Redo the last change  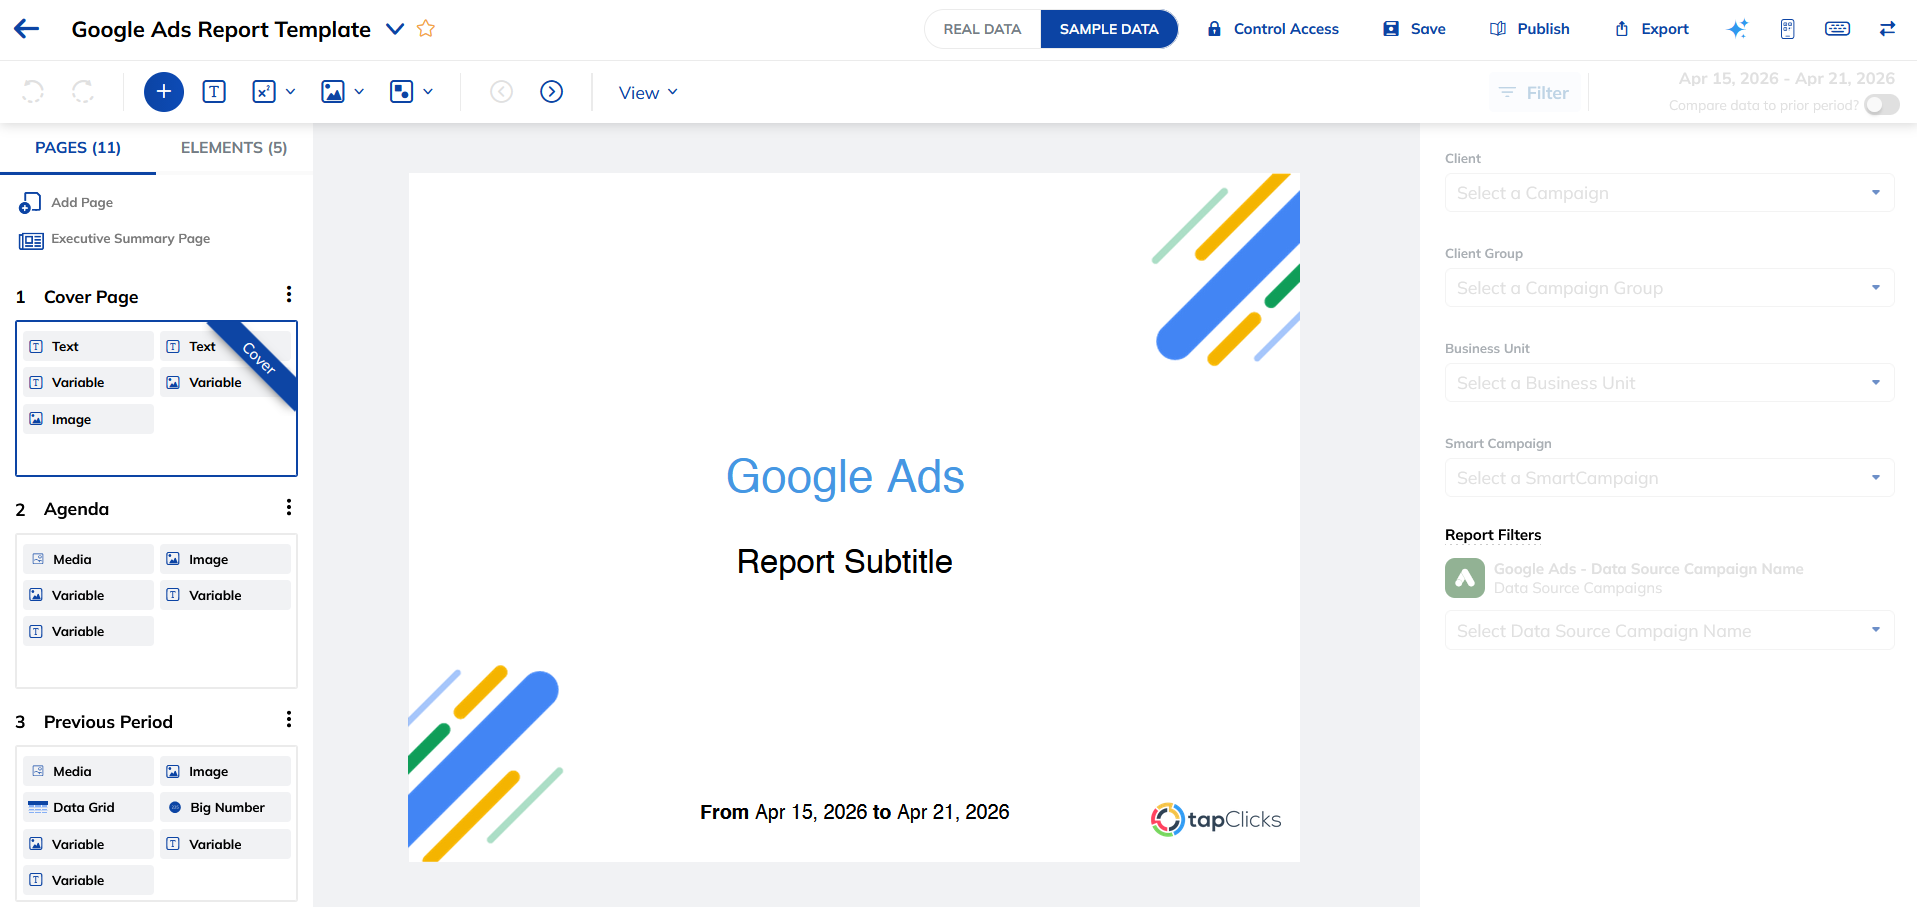click(x=83, y=92)
